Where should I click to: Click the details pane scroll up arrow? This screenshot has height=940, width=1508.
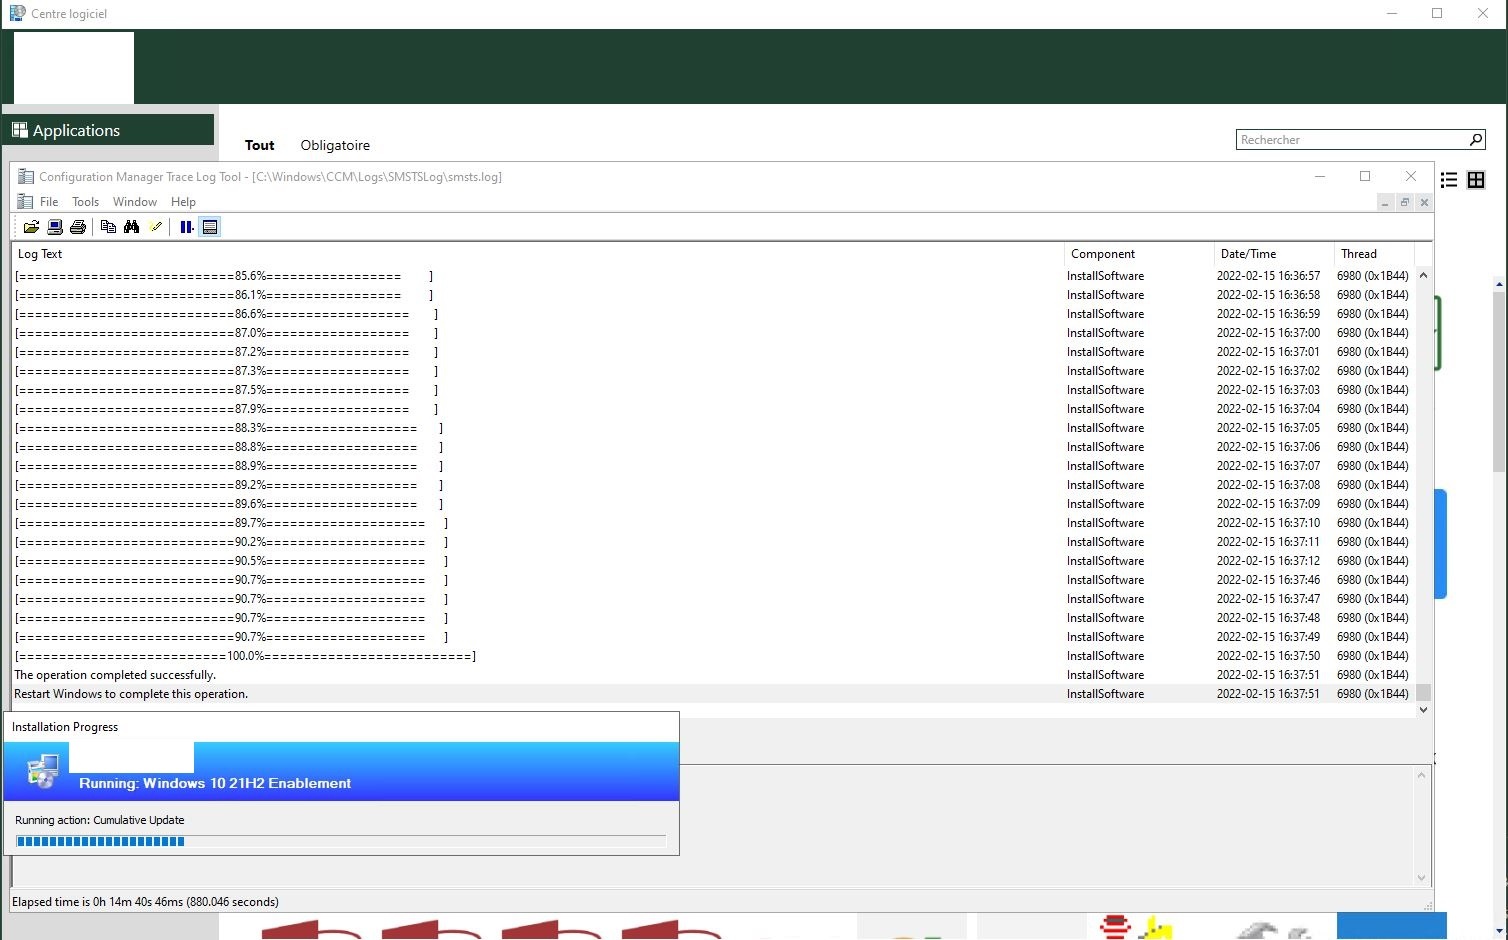(x=1422, y=775)
